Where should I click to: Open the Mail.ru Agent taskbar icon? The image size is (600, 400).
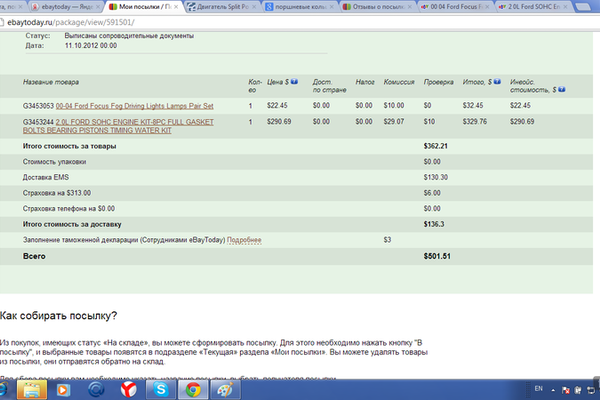[96, 390]
